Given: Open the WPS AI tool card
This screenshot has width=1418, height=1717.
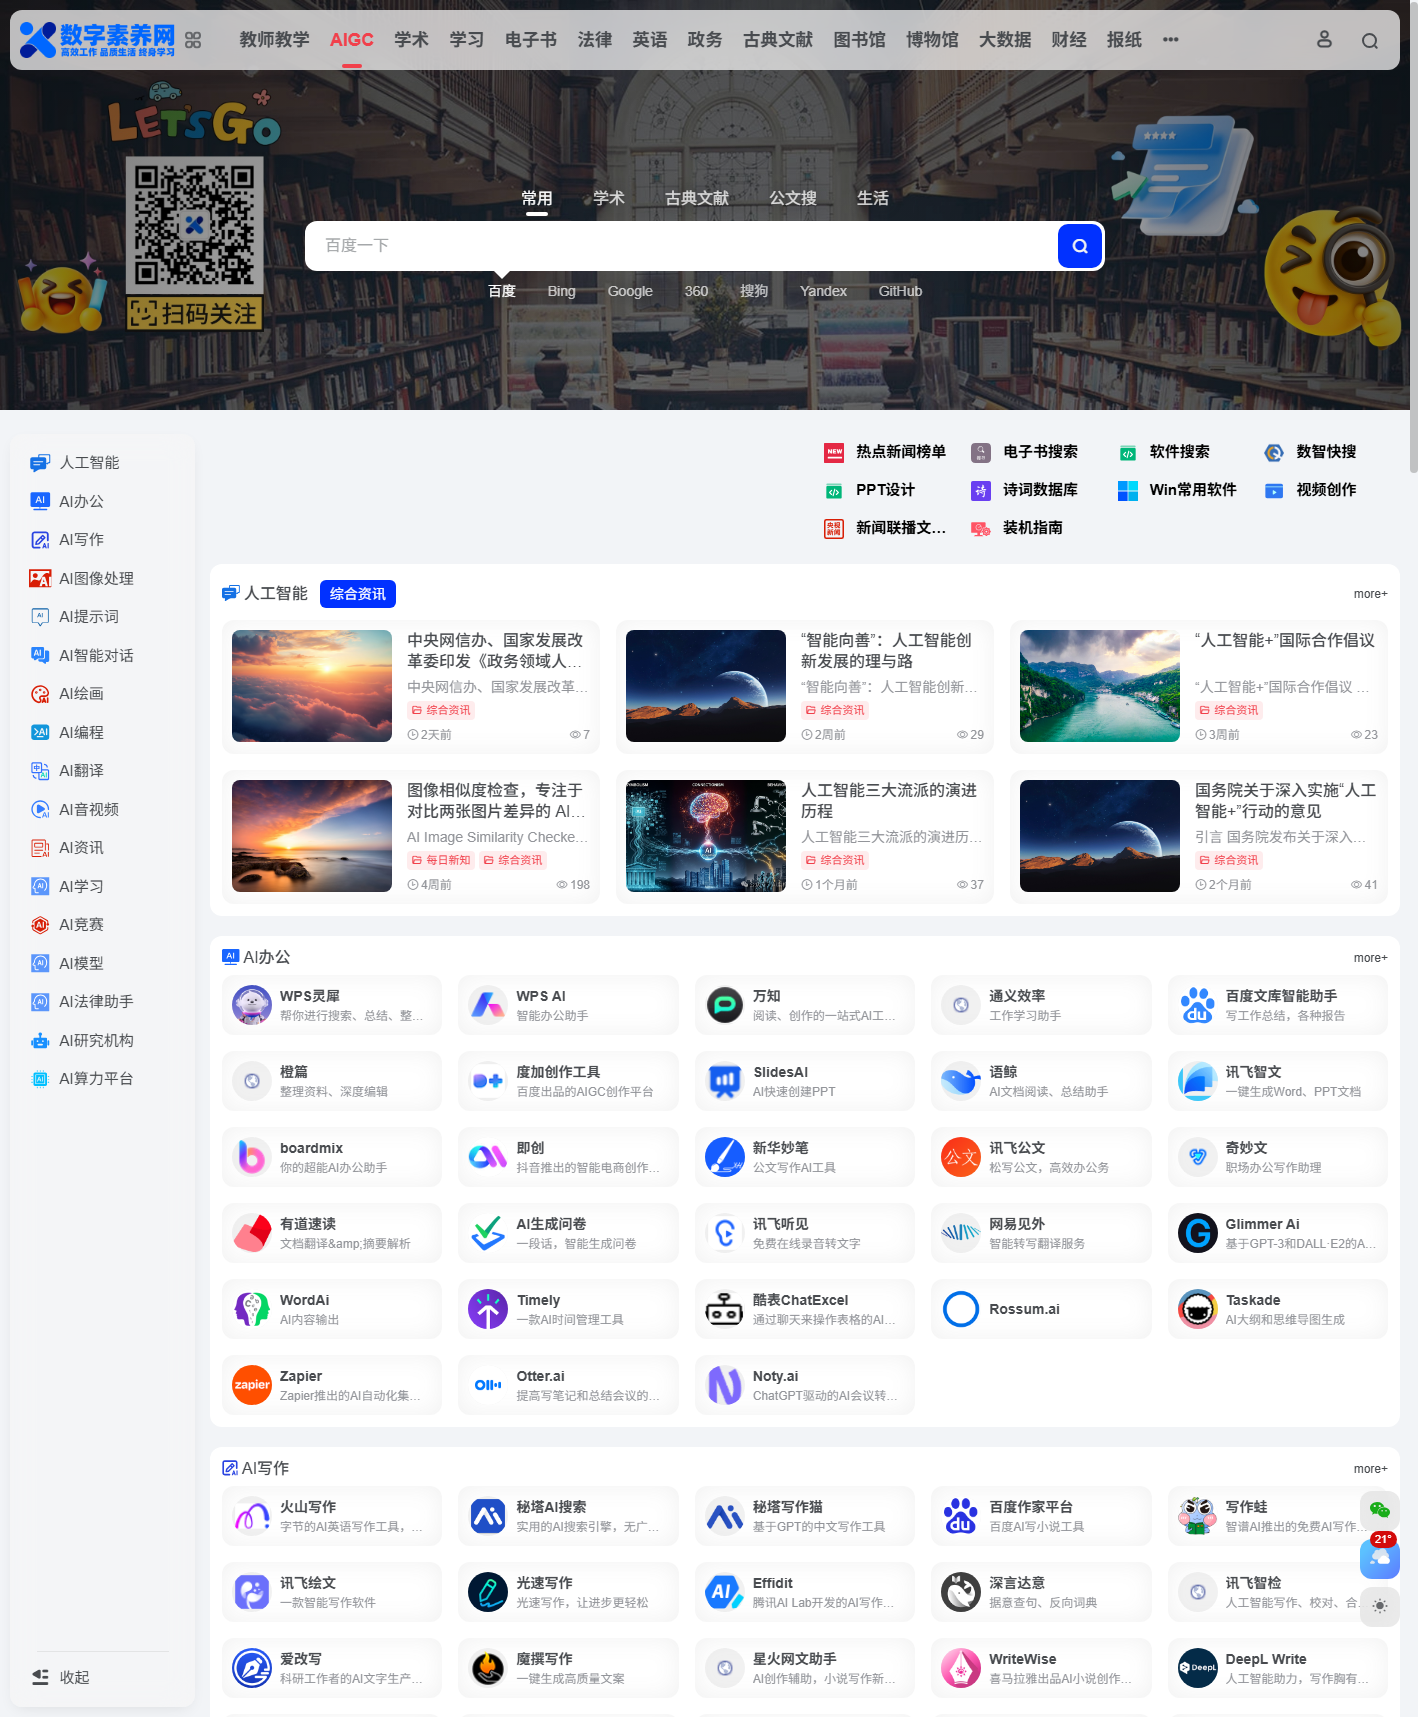Looking at the screenshot, I should (x=568, y=1005).
